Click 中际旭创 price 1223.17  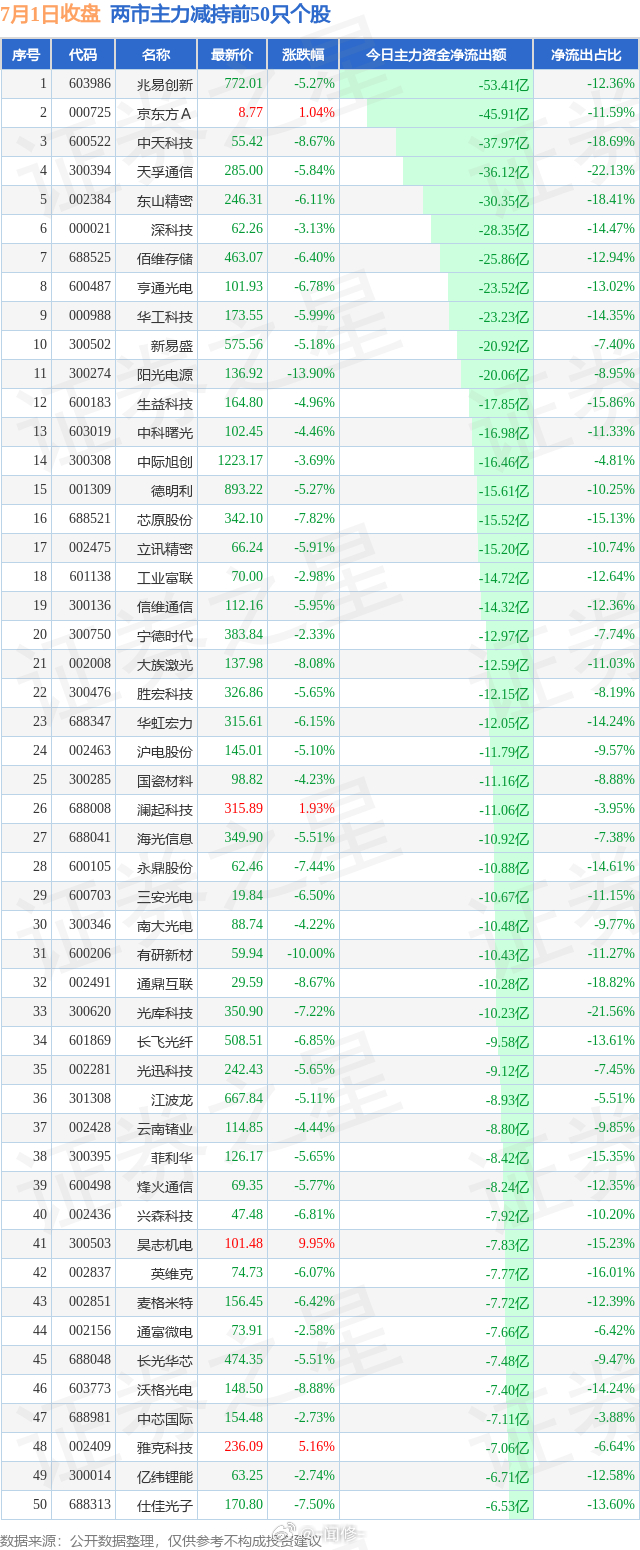(x=240, y=461)
